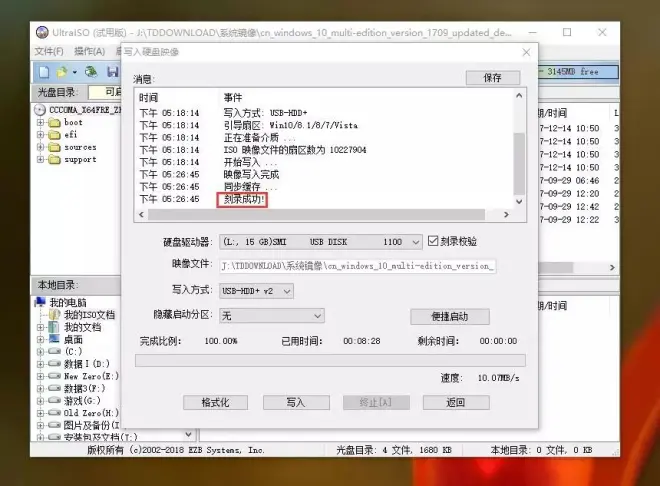Viewport: 660px width, 486px height.
Task: Select the support folder
Action: (74, 159)
